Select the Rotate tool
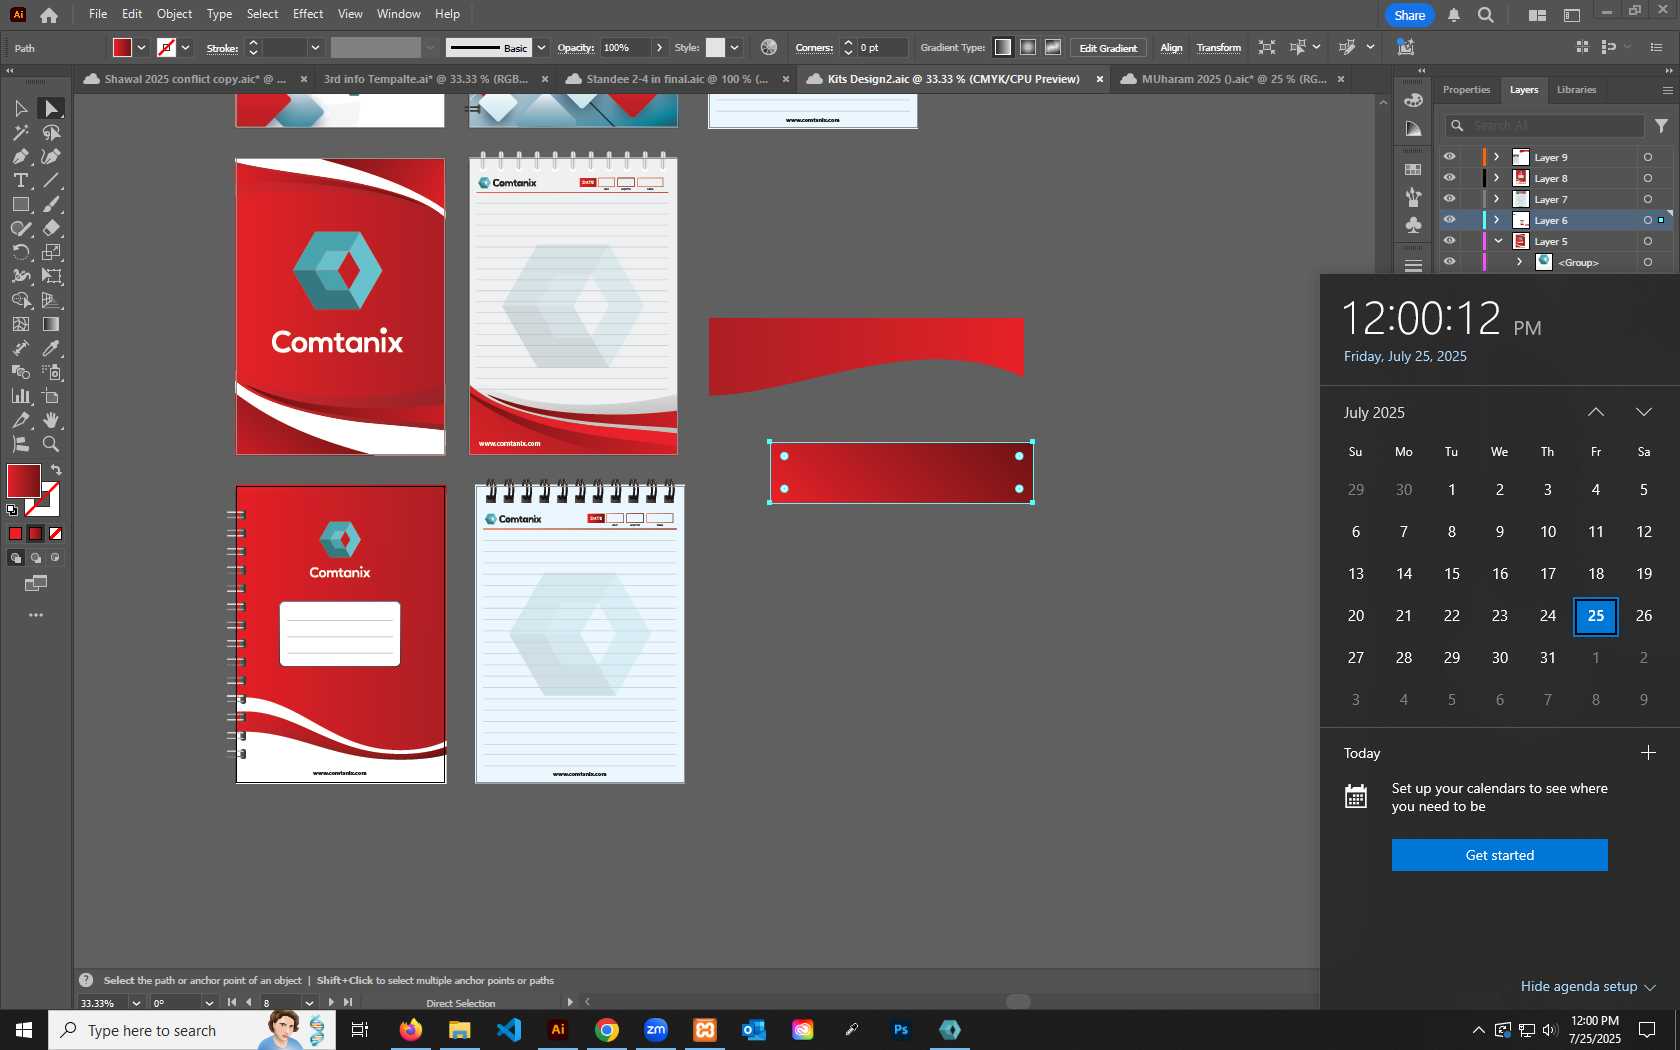 coord(20,252)
